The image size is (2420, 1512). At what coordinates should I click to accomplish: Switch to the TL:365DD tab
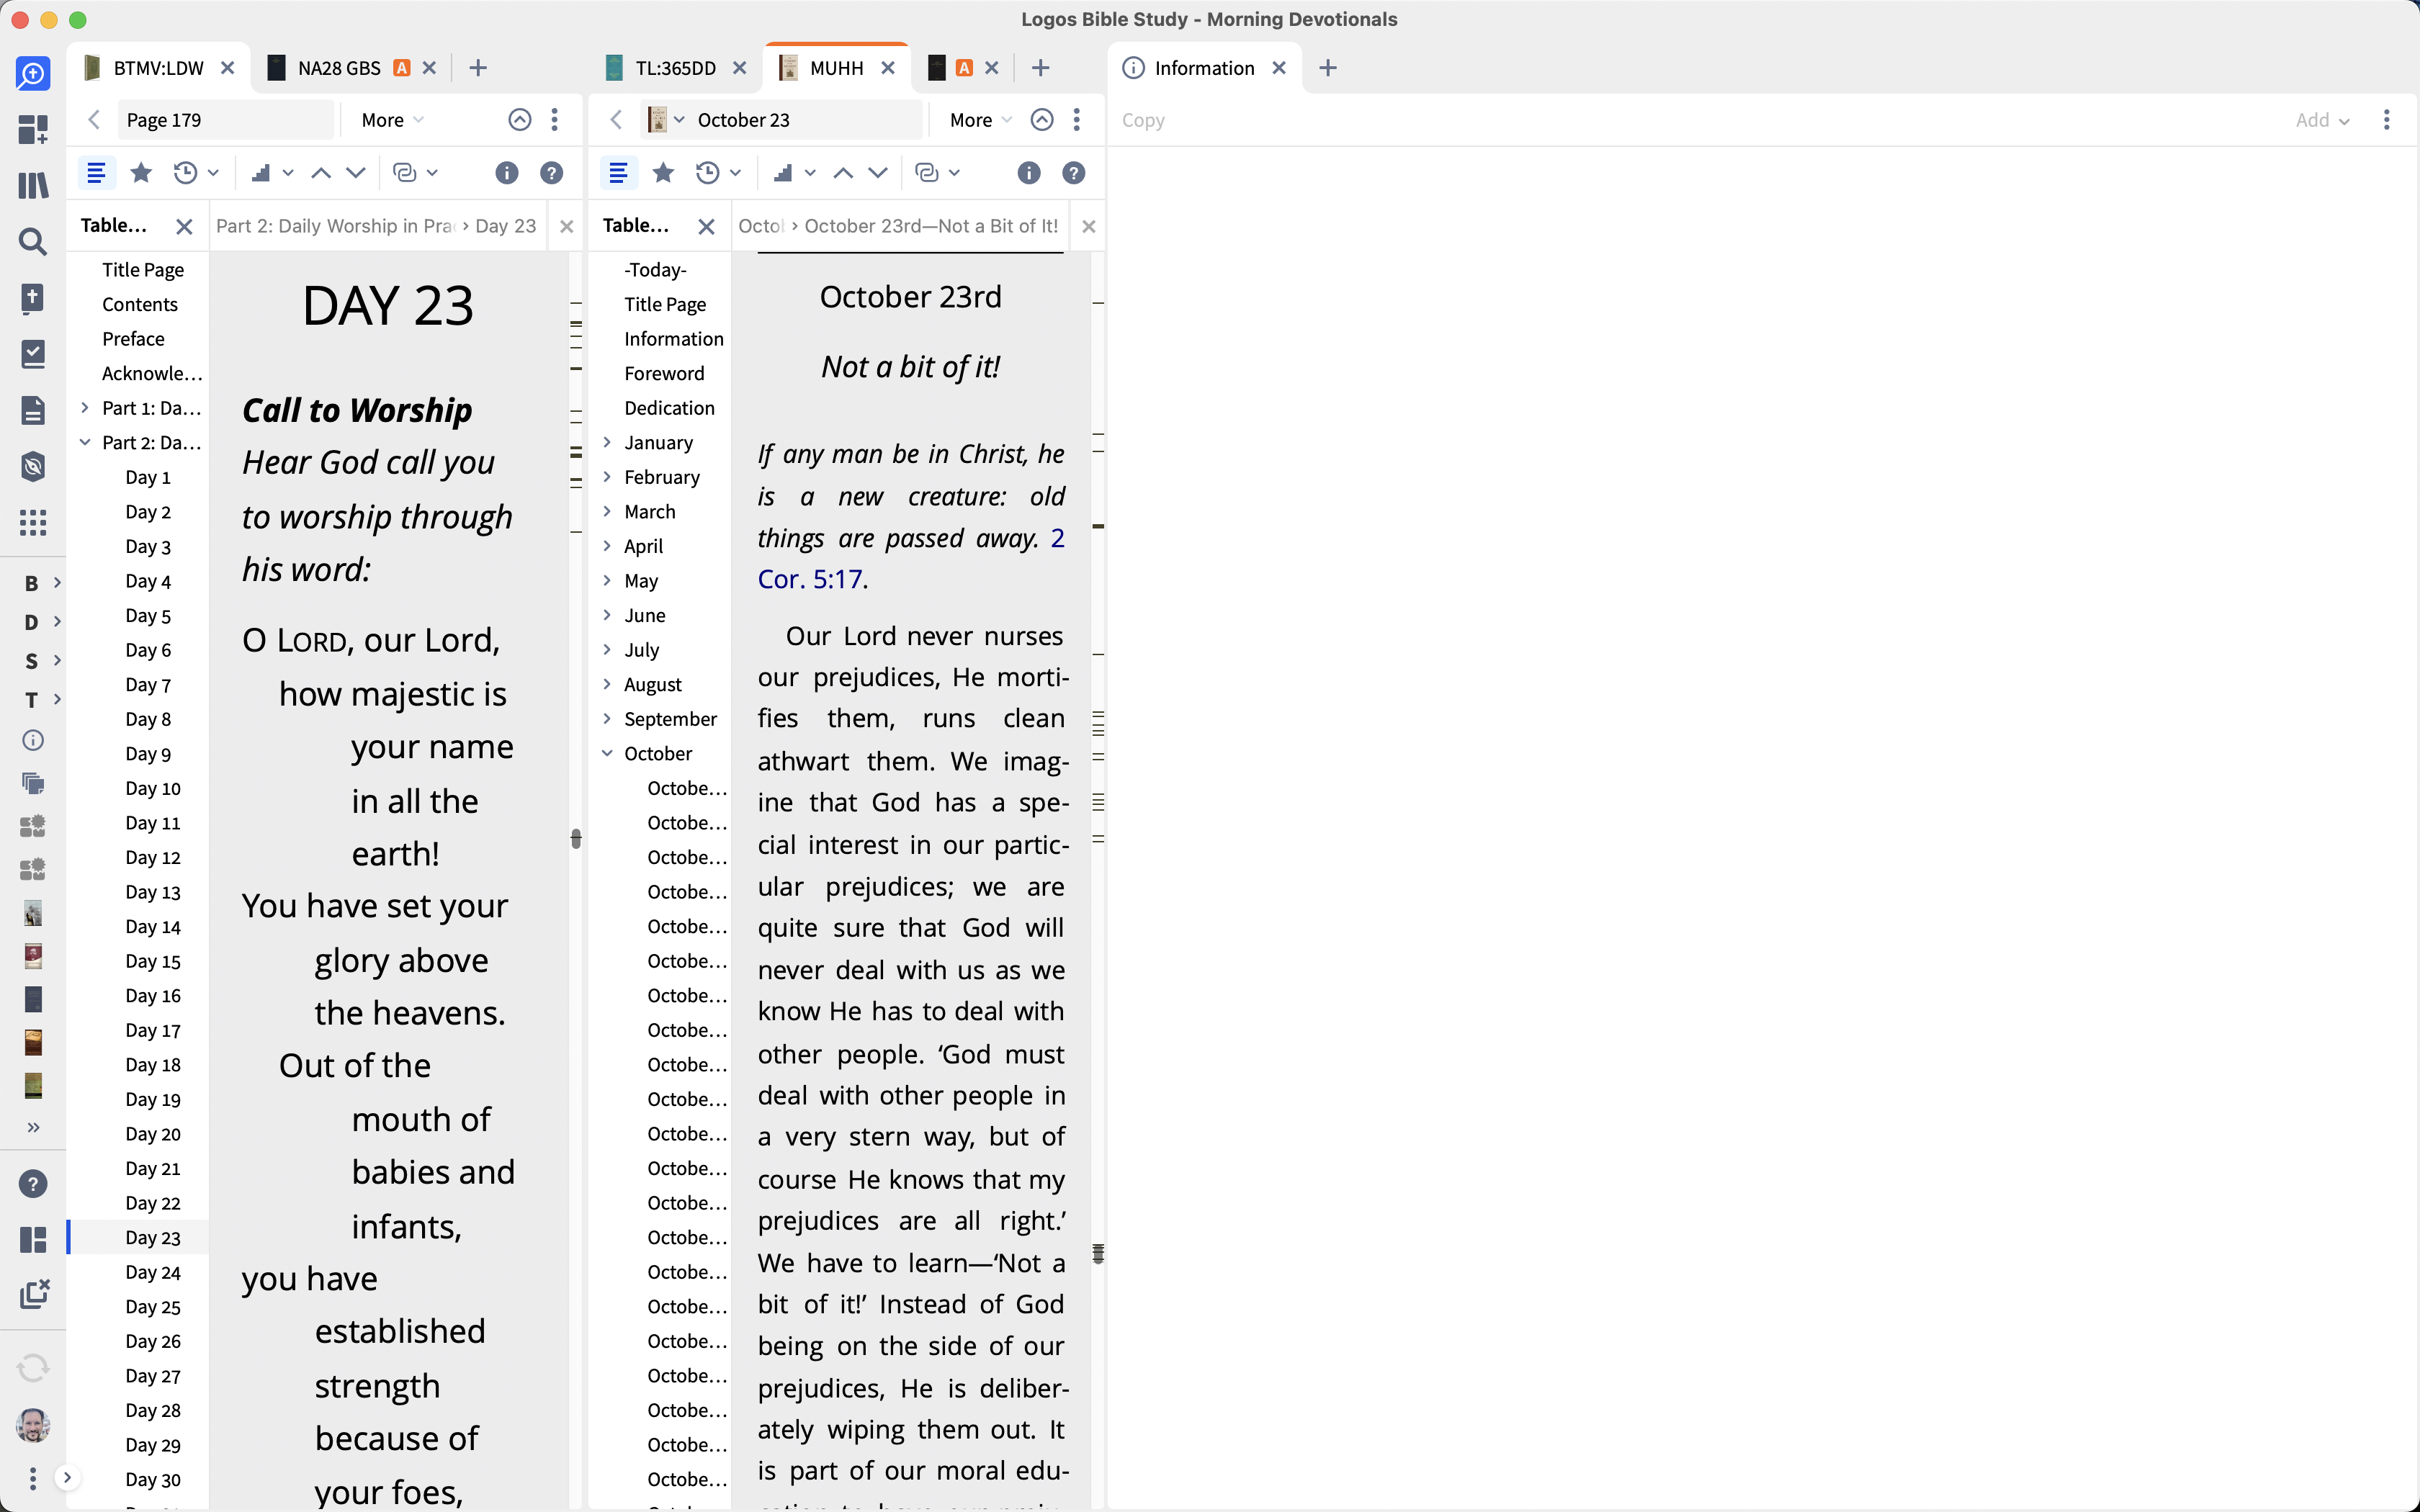pos(675,68)
